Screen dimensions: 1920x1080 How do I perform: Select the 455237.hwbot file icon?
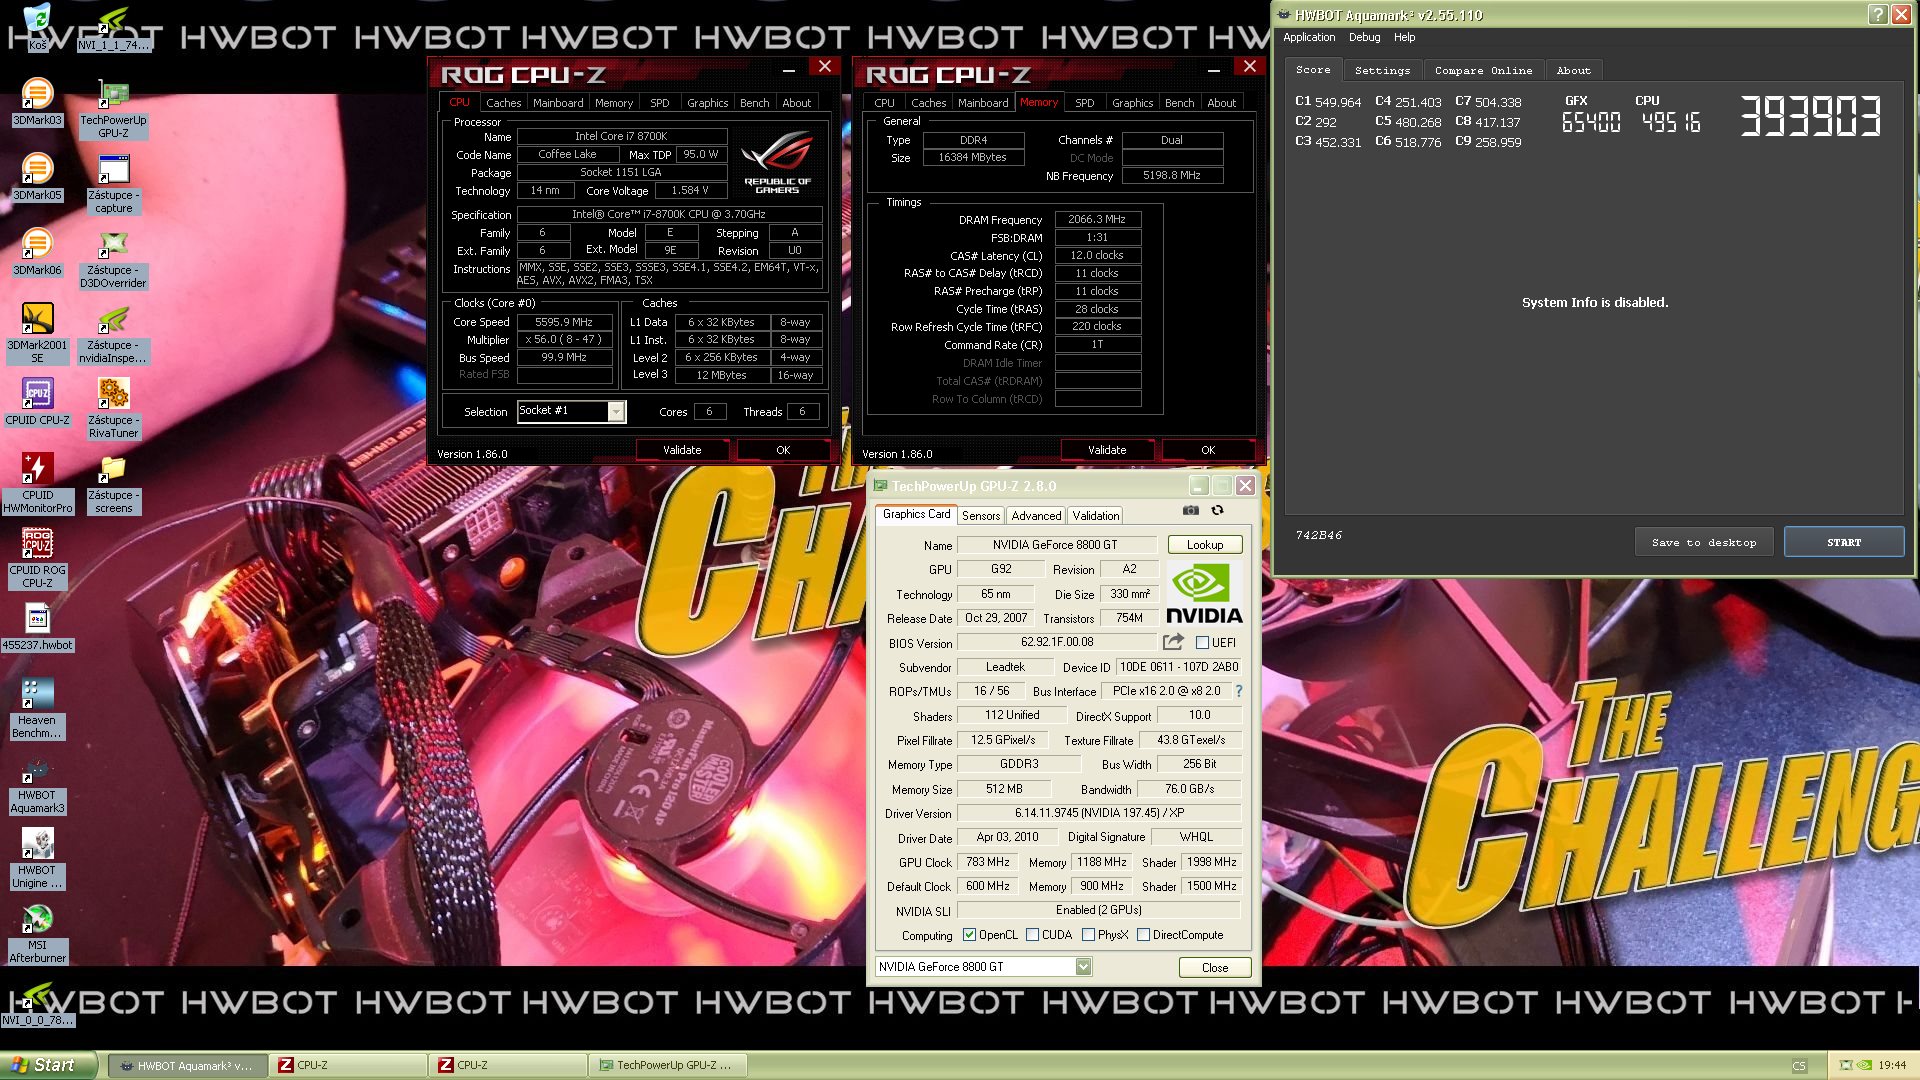tap(37, 627)
